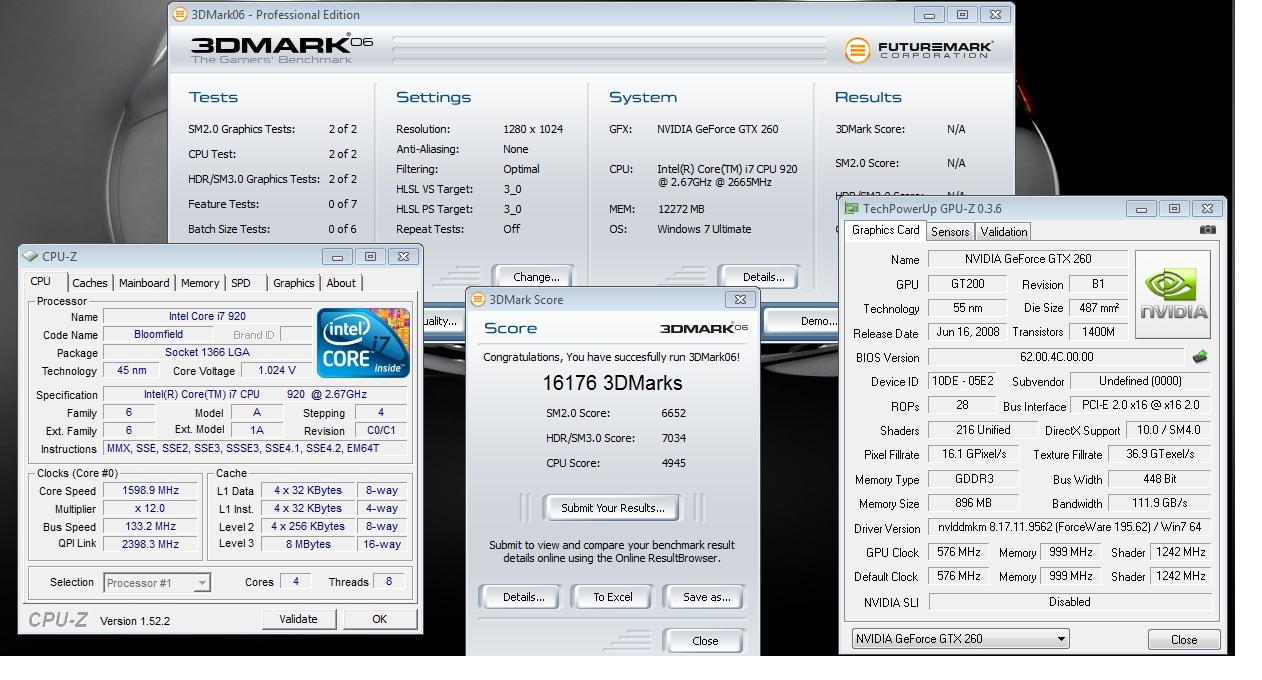Click the NVIDIA logo in GPU-Z
1262x680 pixels.
1173,295
